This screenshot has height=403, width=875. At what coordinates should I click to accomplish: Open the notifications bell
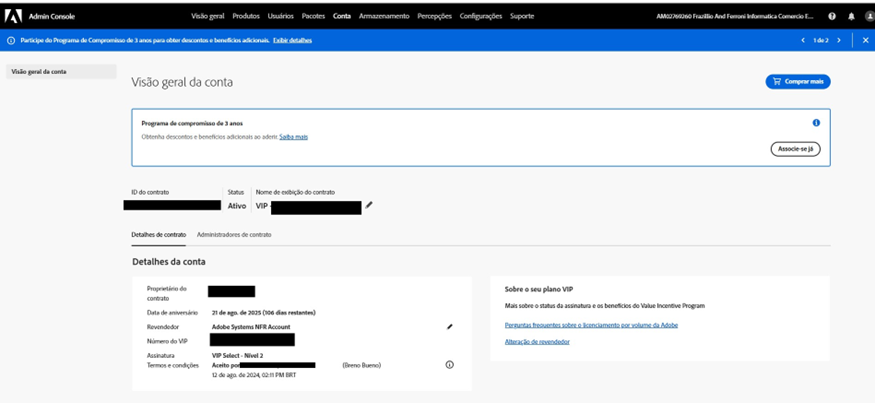pos(851,16)
